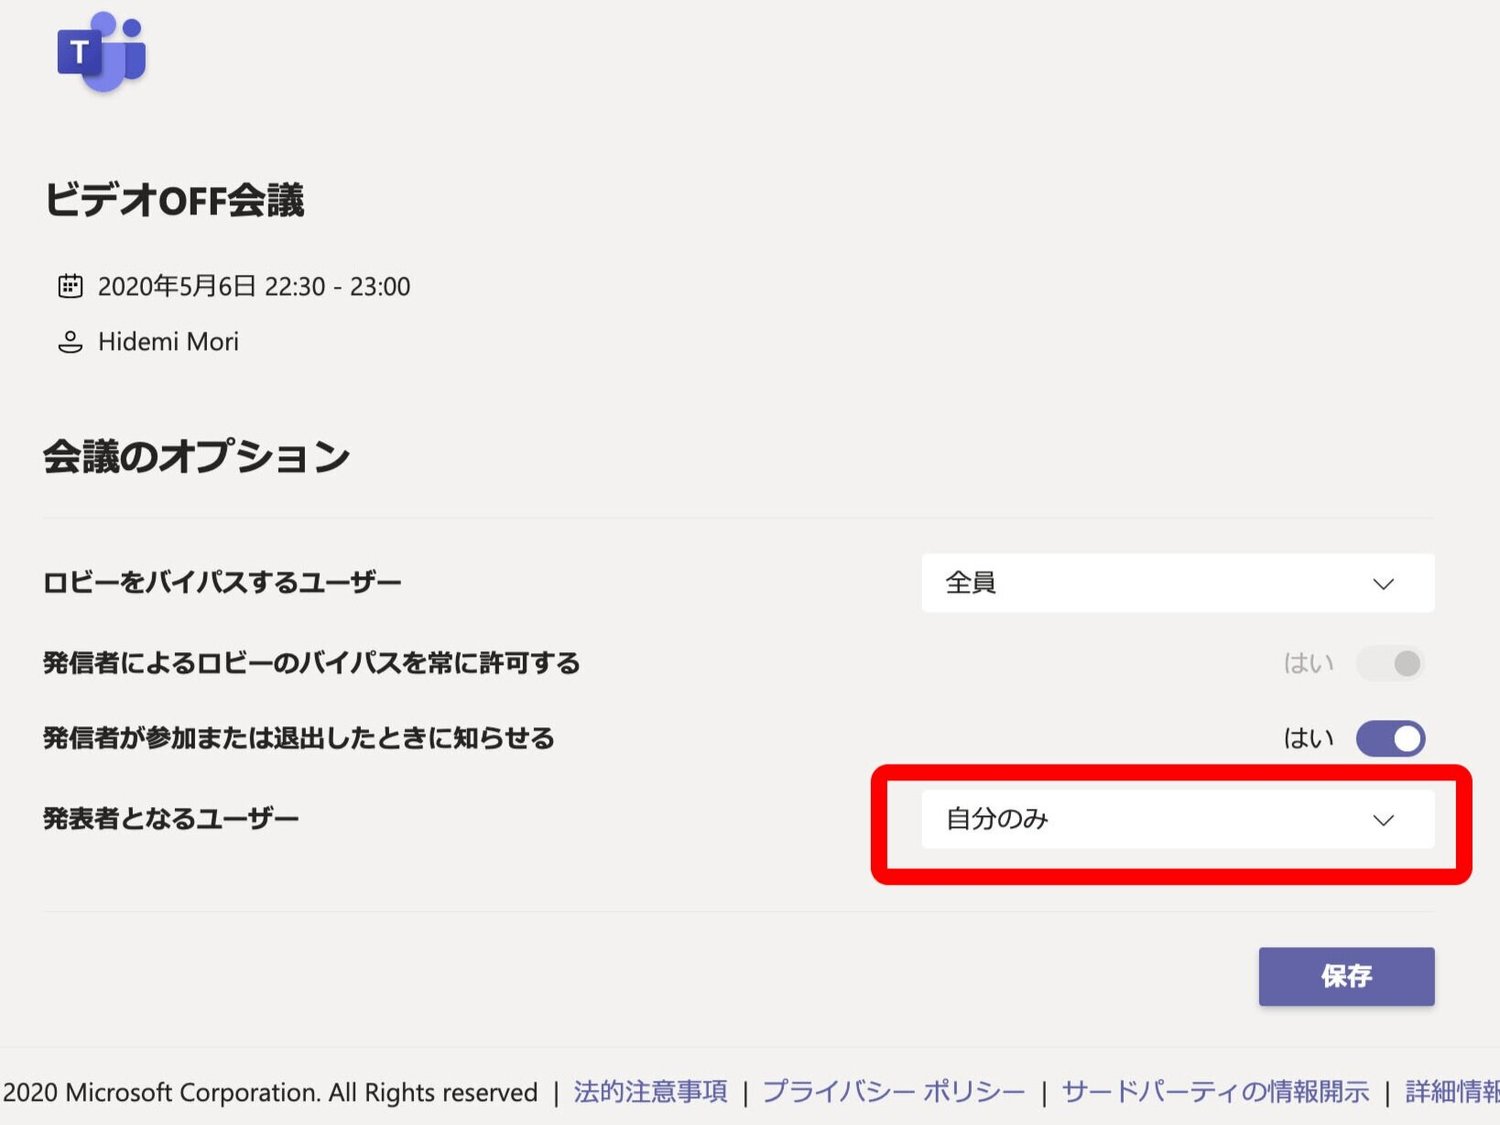Click the 会議のオプション heading
This screenshot has height=1125, width=1500.
pos(196,457)
